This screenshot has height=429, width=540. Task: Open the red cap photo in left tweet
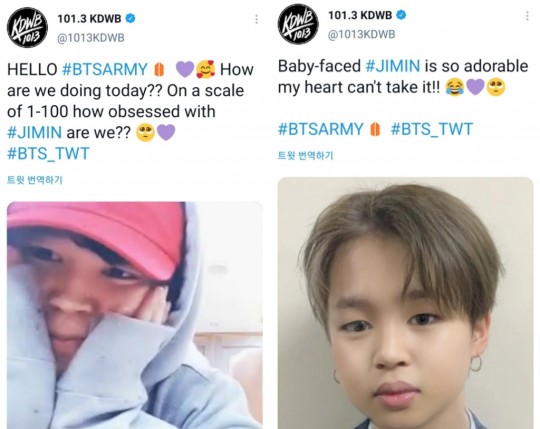click(x=135, y=315)
